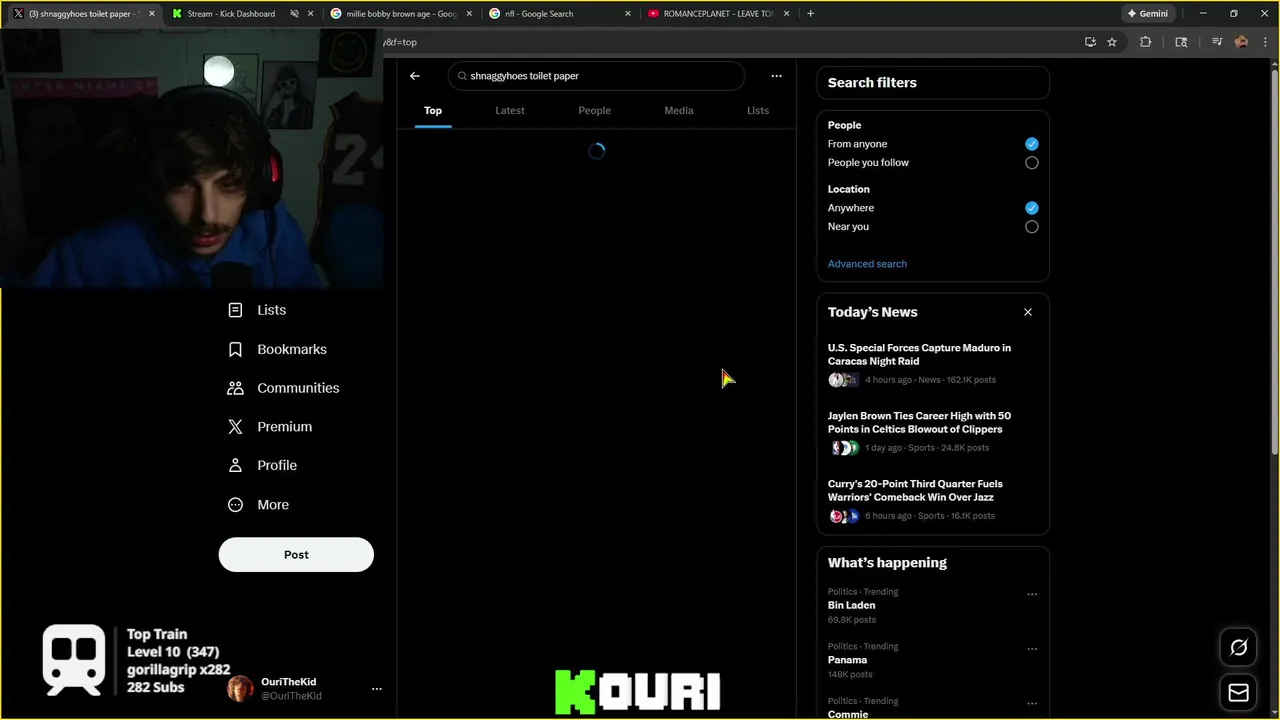Switch to the People tab
Screen dimensions: 1280x720
pos(594,111)
